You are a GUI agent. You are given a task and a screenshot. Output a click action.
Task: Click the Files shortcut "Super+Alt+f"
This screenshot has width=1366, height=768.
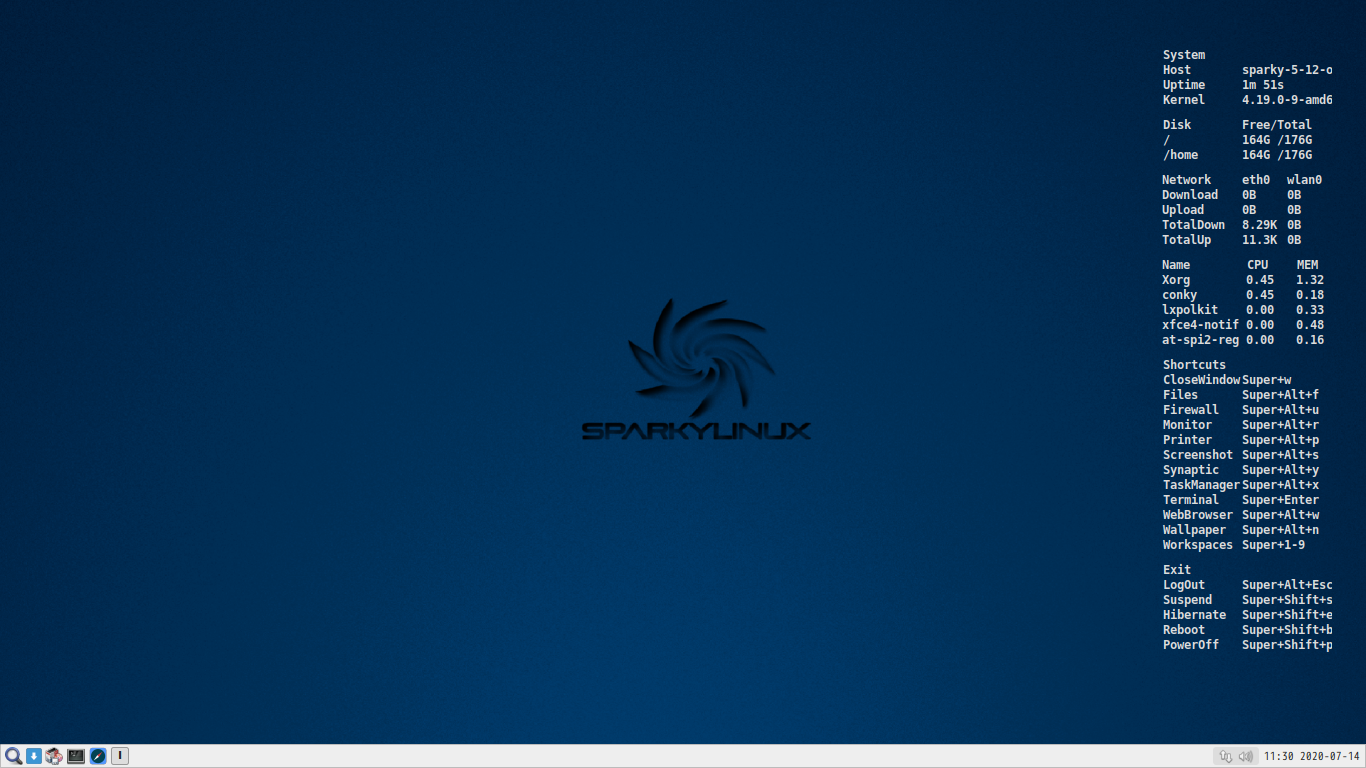click(1280, 395)
